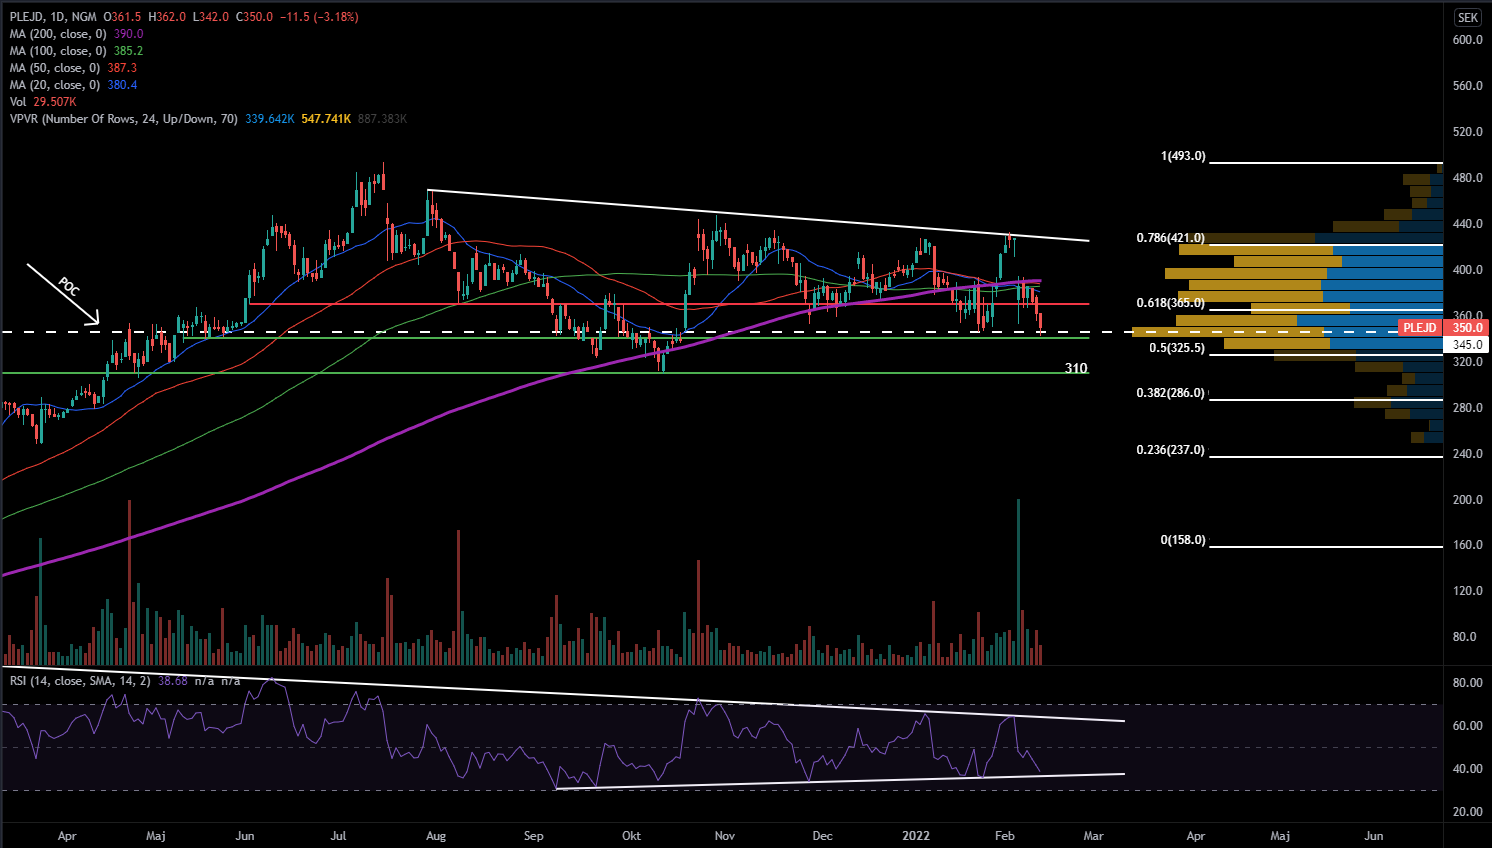Viewport: 1492px width, 848px height.
Task: Click the PLEJD, 1D, NGM symbol title
Action: point(53,17)
